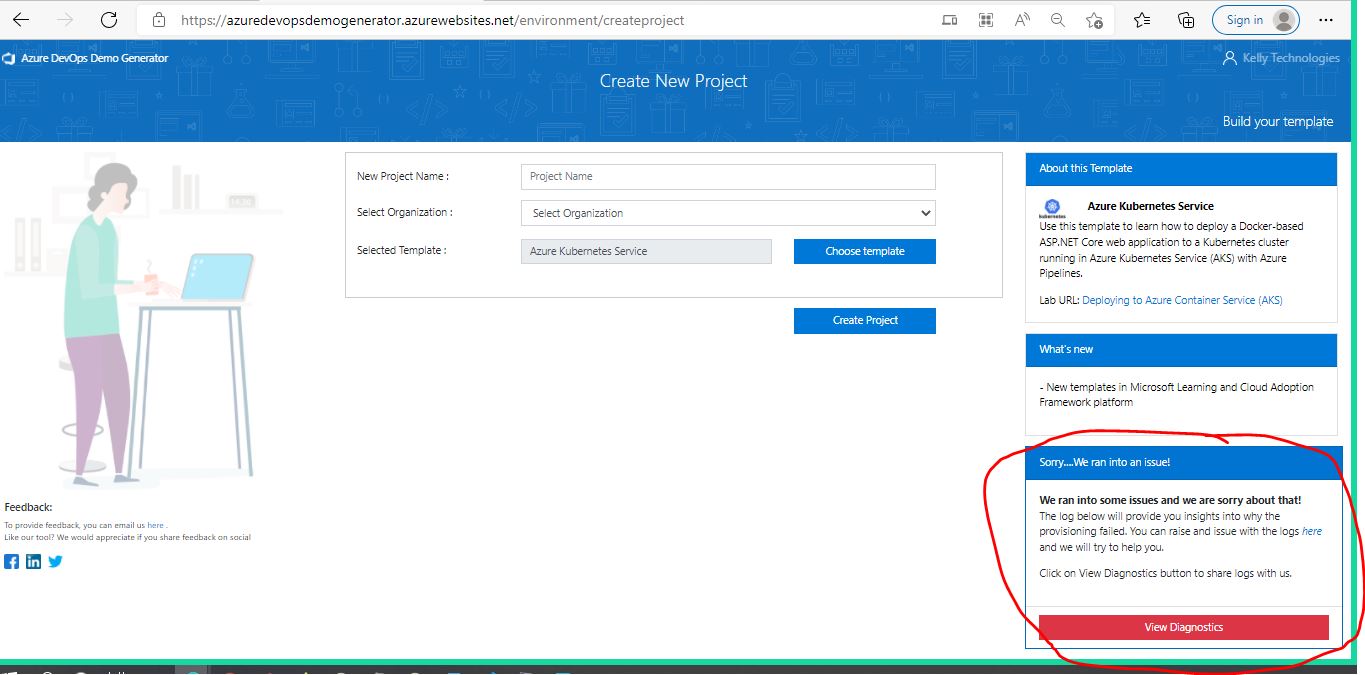Click the address bar URL

[x=433, y=20]
